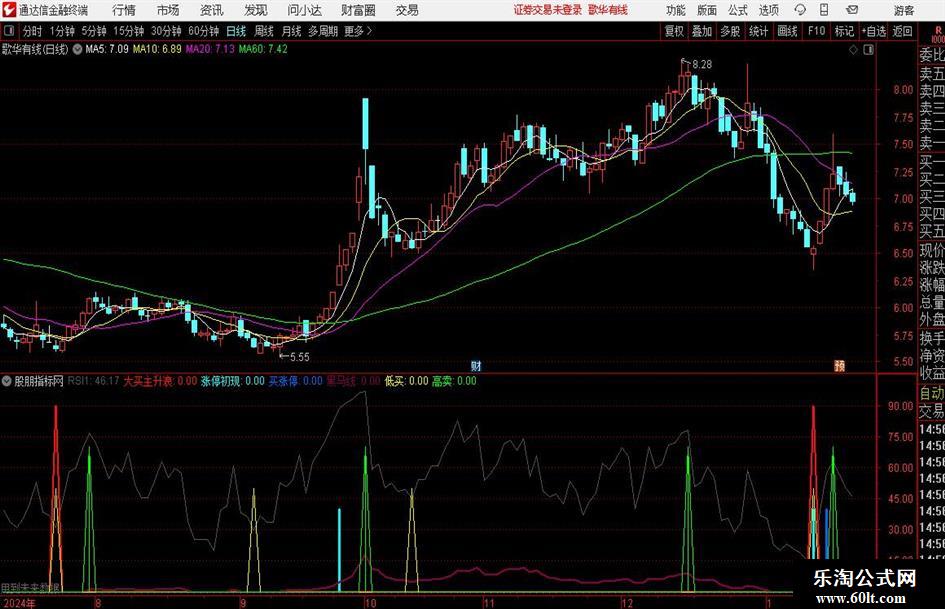Open the 财富圈 menu
The width and height of the screenshot is (945, 609).
coord(358,10)
